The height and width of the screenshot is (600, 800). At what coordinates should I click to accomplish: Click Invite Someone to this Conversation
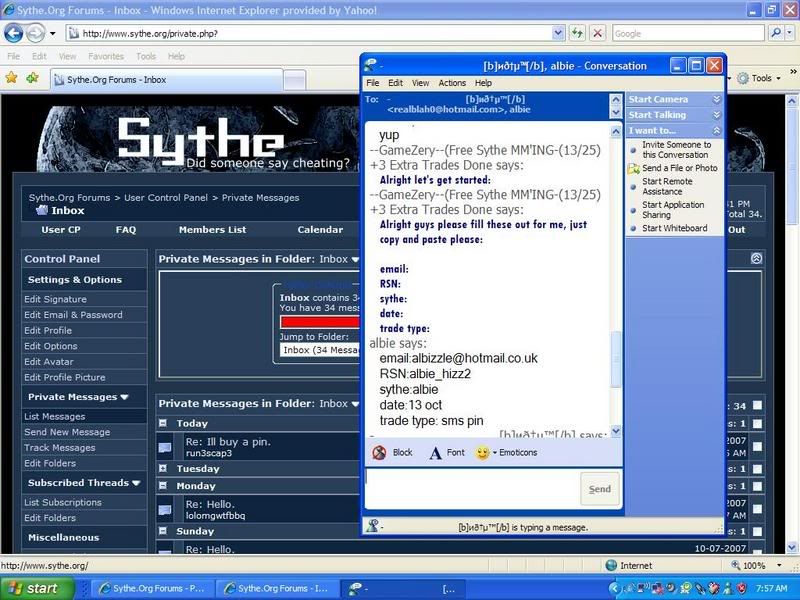pos(676,150)
